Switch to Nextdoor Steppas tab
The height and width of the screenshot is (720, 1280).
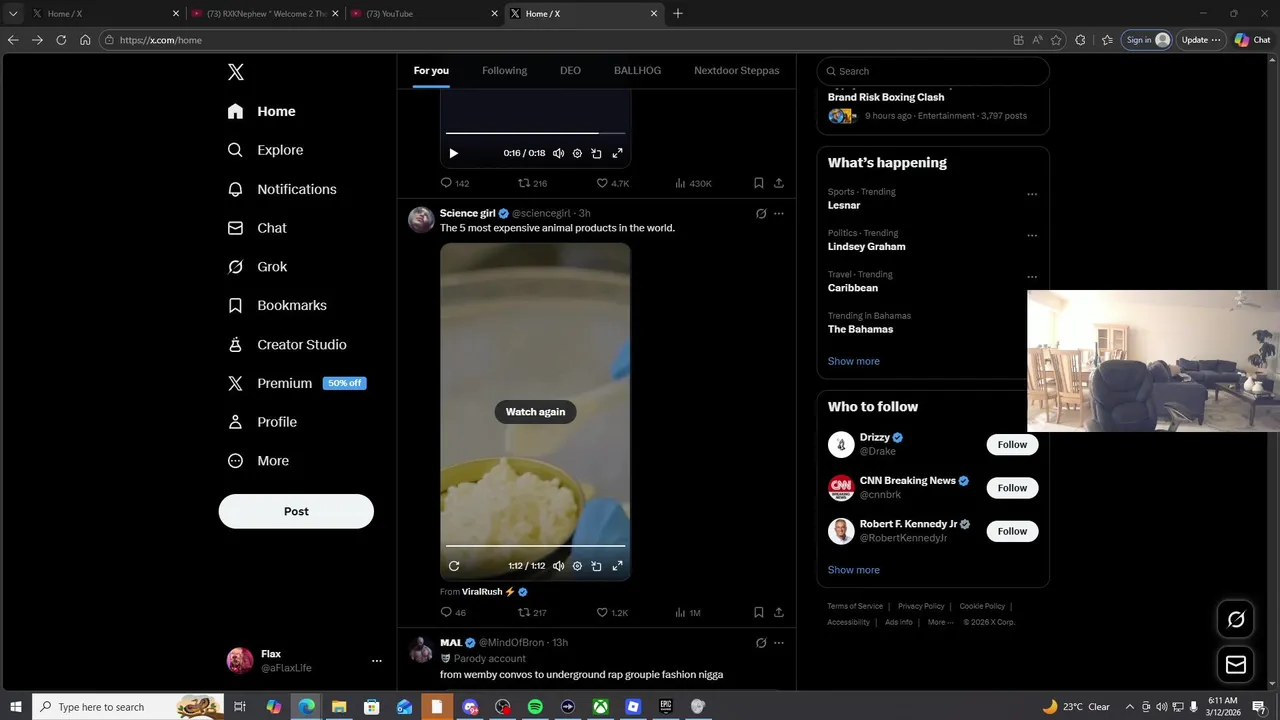tap(736, 70)
